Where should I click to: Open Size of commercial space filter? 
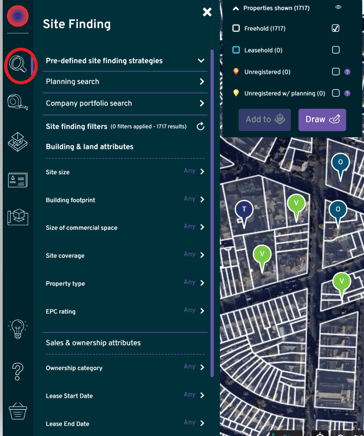[125, 227]
